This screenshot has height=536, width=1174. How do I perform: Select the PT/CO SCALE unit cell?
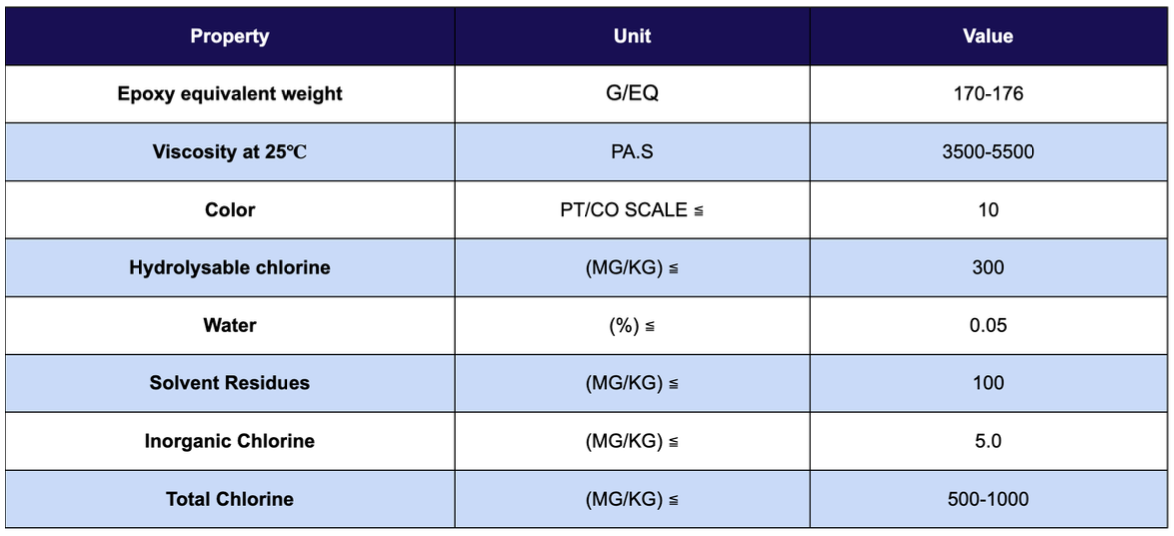point(632,210)
